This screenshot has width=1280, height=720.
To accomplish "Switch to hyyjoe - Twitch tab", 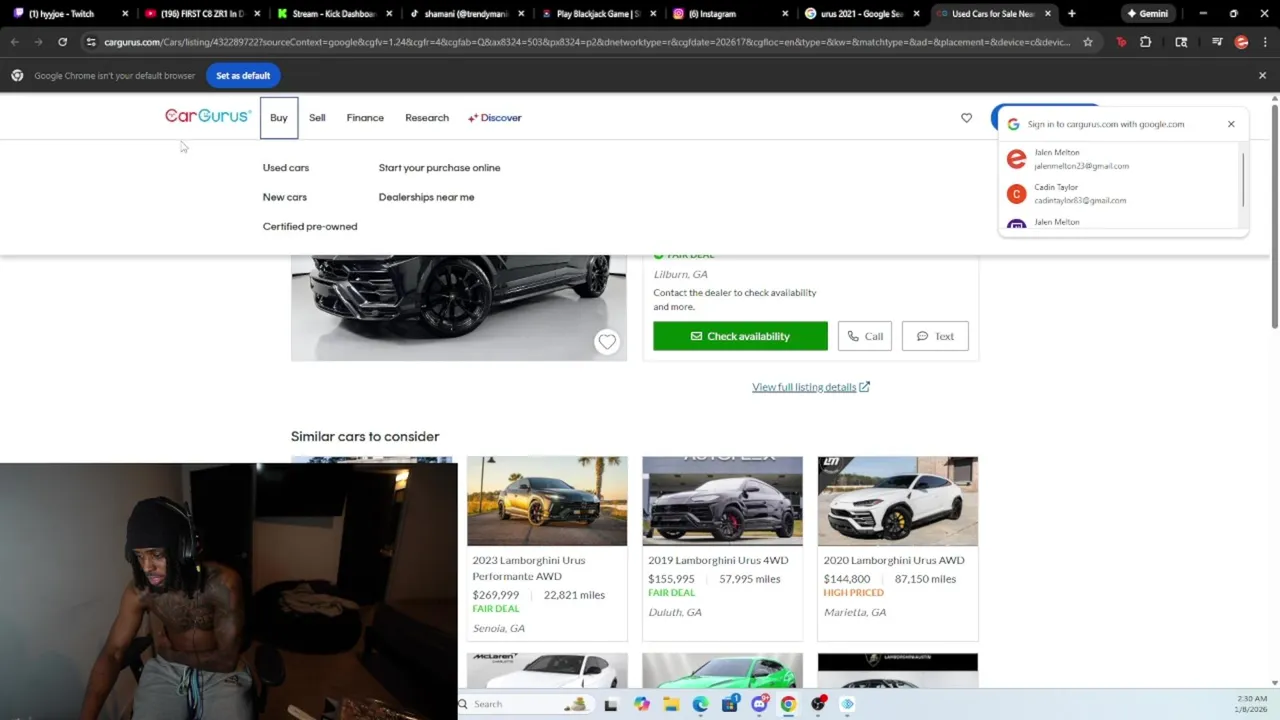I will (x=68, y=14).
